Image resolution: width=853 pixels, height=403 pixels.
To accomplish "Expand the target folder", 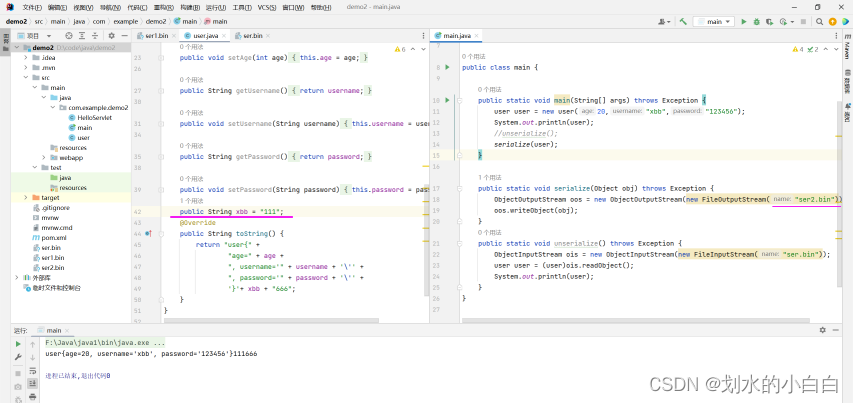I will pos(26,197).
